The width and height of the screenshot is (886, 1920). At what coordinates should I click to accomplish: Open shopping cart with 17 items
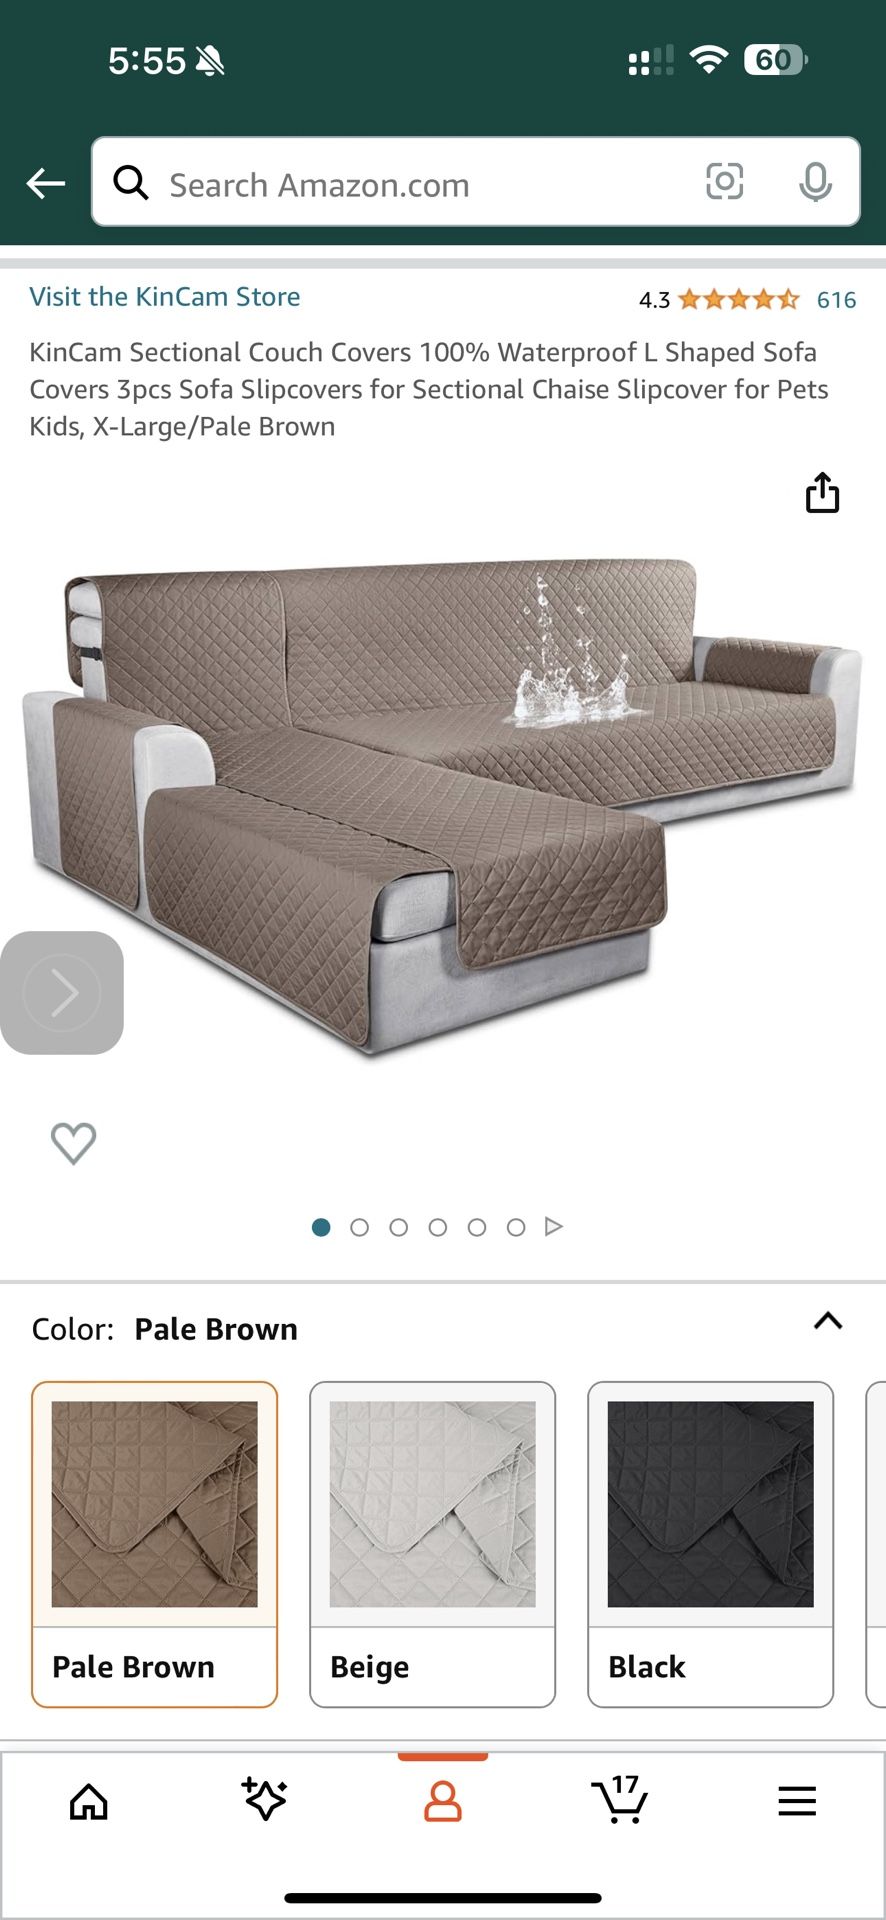tap(620, 1799)
